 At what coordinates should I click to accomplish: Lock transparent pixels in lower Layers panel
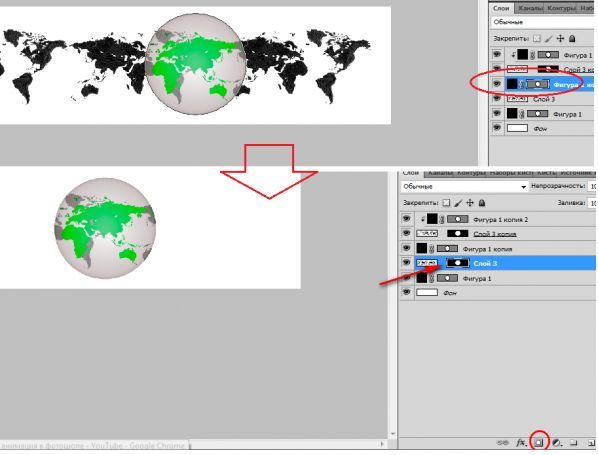tap(446, 203)
